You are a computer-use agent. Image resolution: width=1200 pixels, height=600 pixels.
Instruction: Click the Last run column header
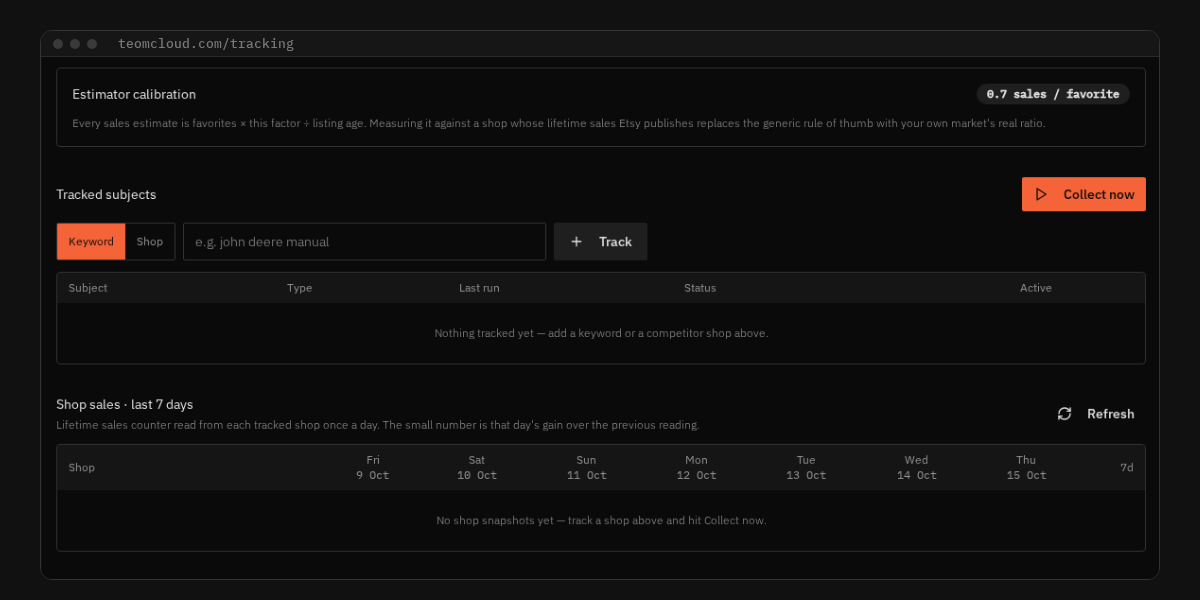pyautogui.click(x=479, y=288)
